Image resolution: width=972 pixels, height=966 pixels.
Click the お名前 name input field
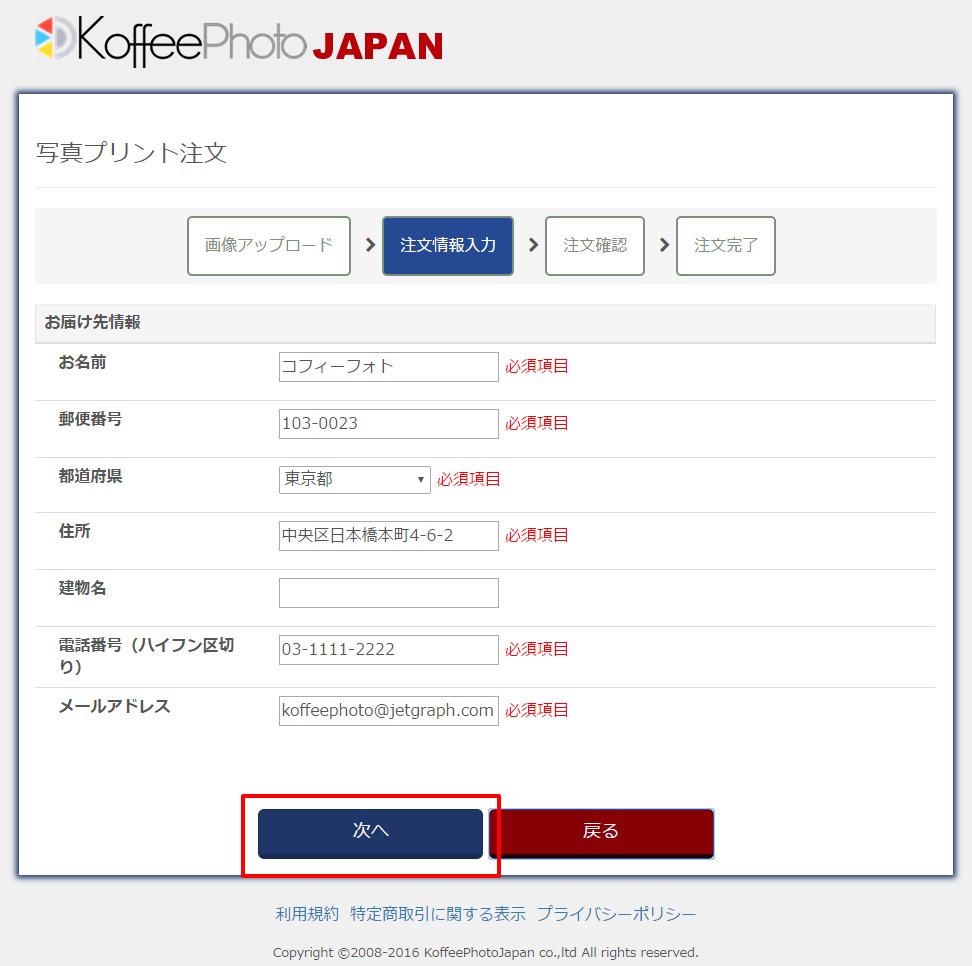point(388,367)
